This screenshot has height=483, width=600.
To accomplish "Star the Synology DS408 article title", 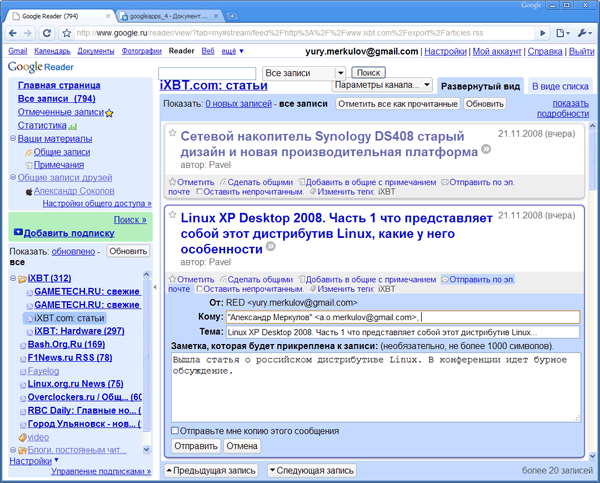I will 173,133.
